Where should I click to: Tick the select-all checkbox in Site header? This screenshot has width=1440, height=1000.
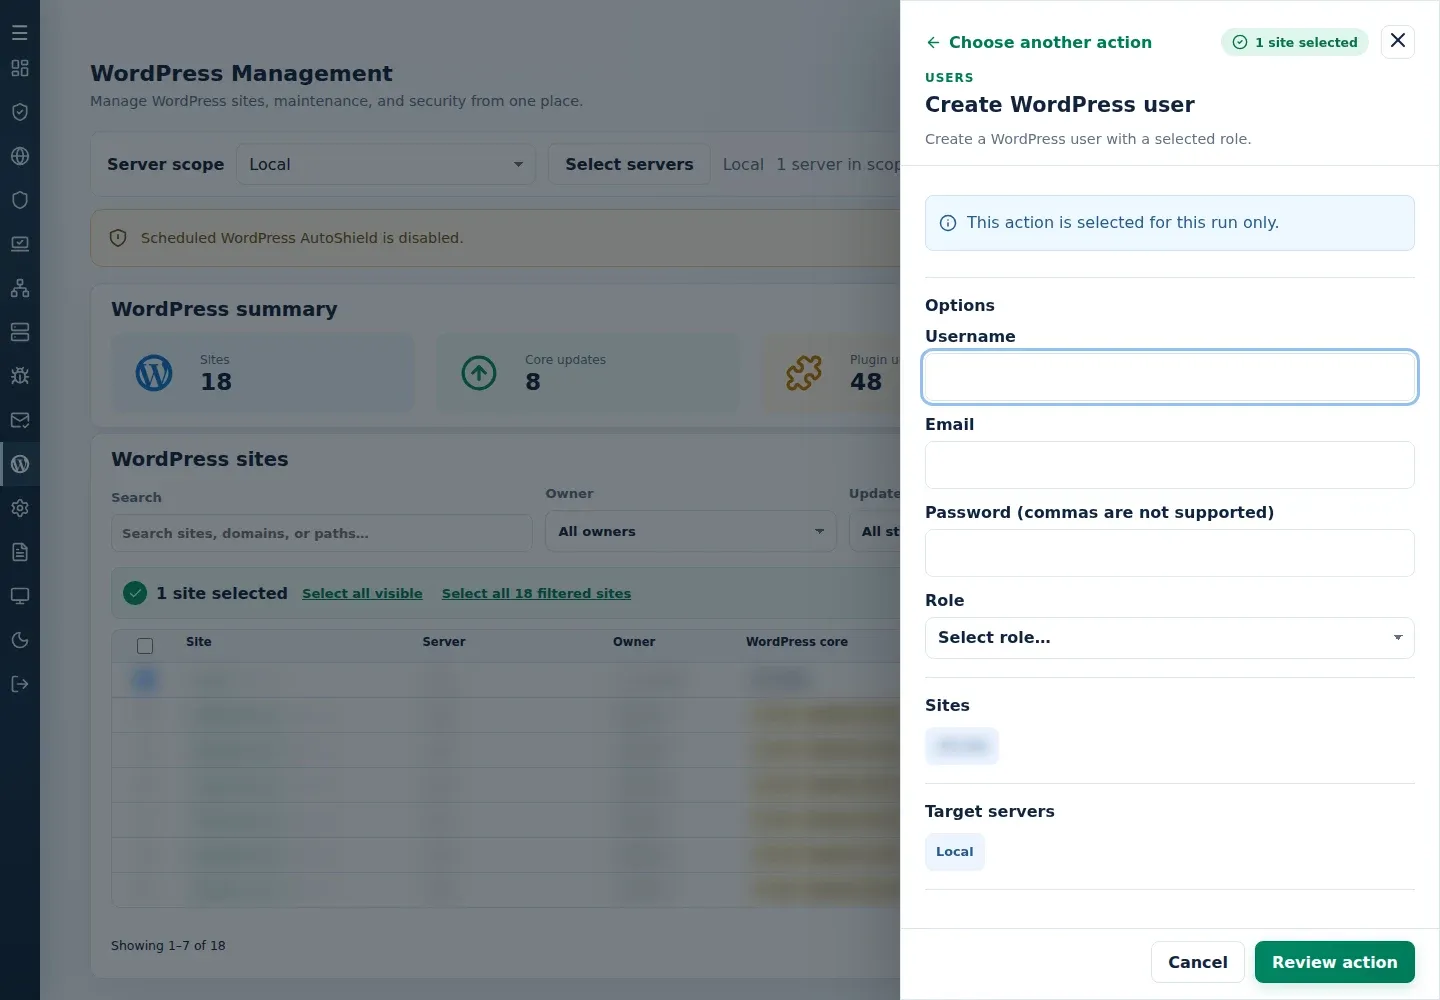point(145,646)
